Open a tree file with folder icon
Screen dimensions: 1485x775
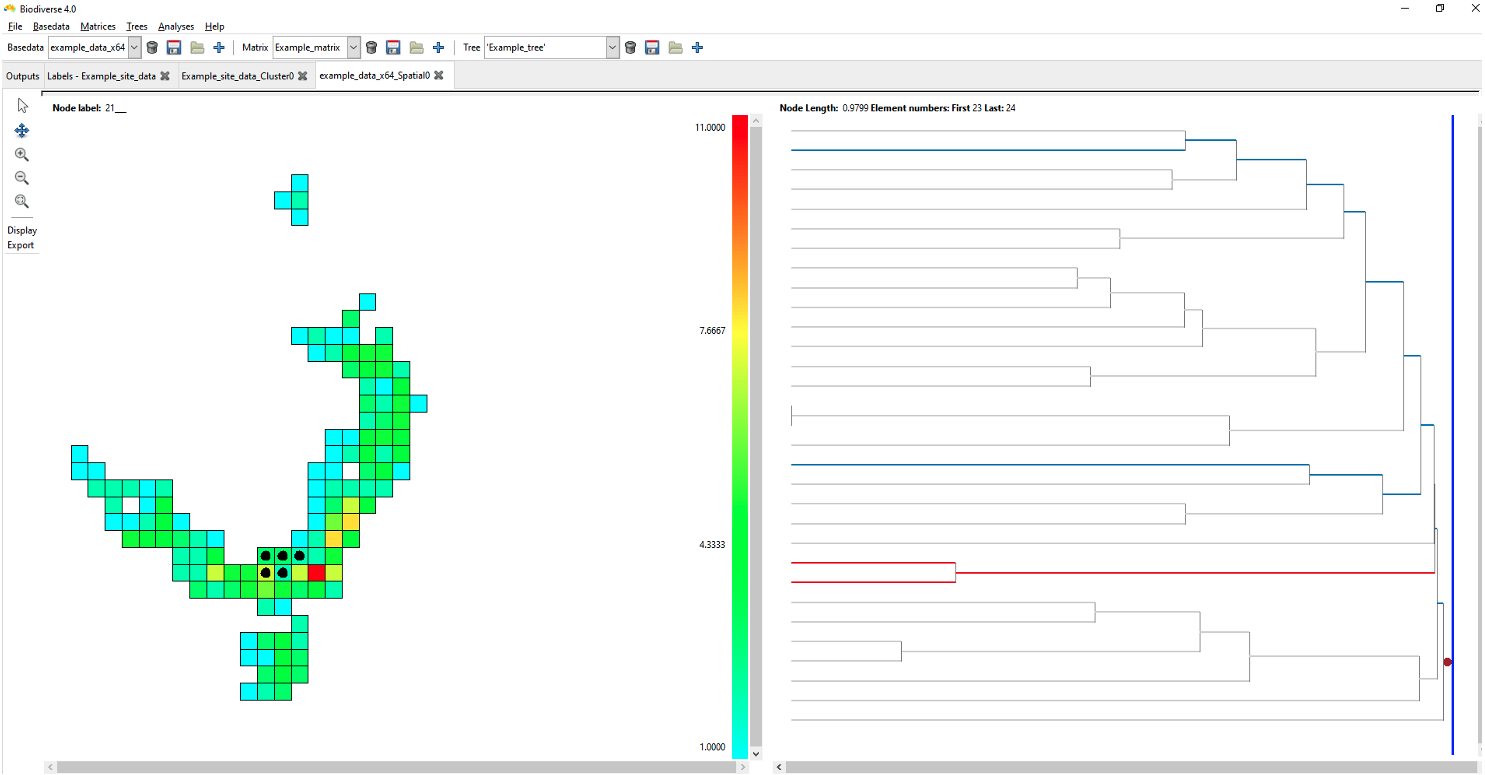pos(676,47)
